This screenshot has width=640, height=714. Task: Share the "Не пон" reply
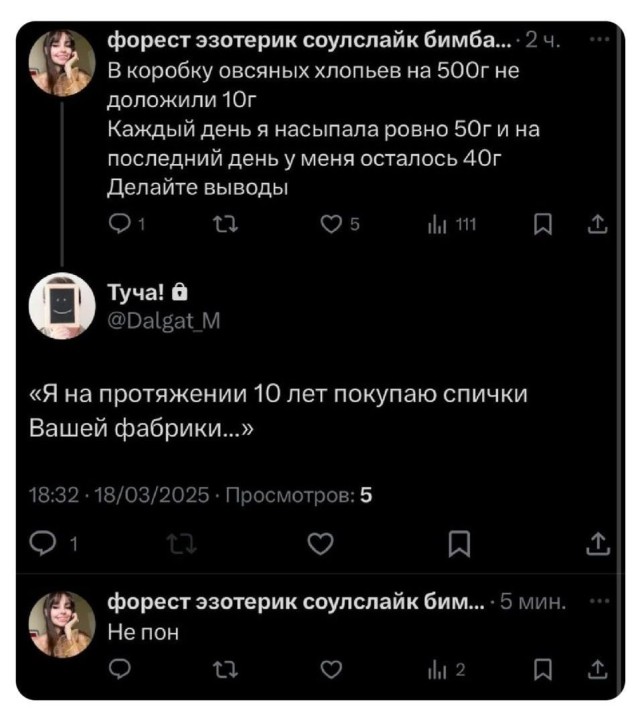click(596, 669)
